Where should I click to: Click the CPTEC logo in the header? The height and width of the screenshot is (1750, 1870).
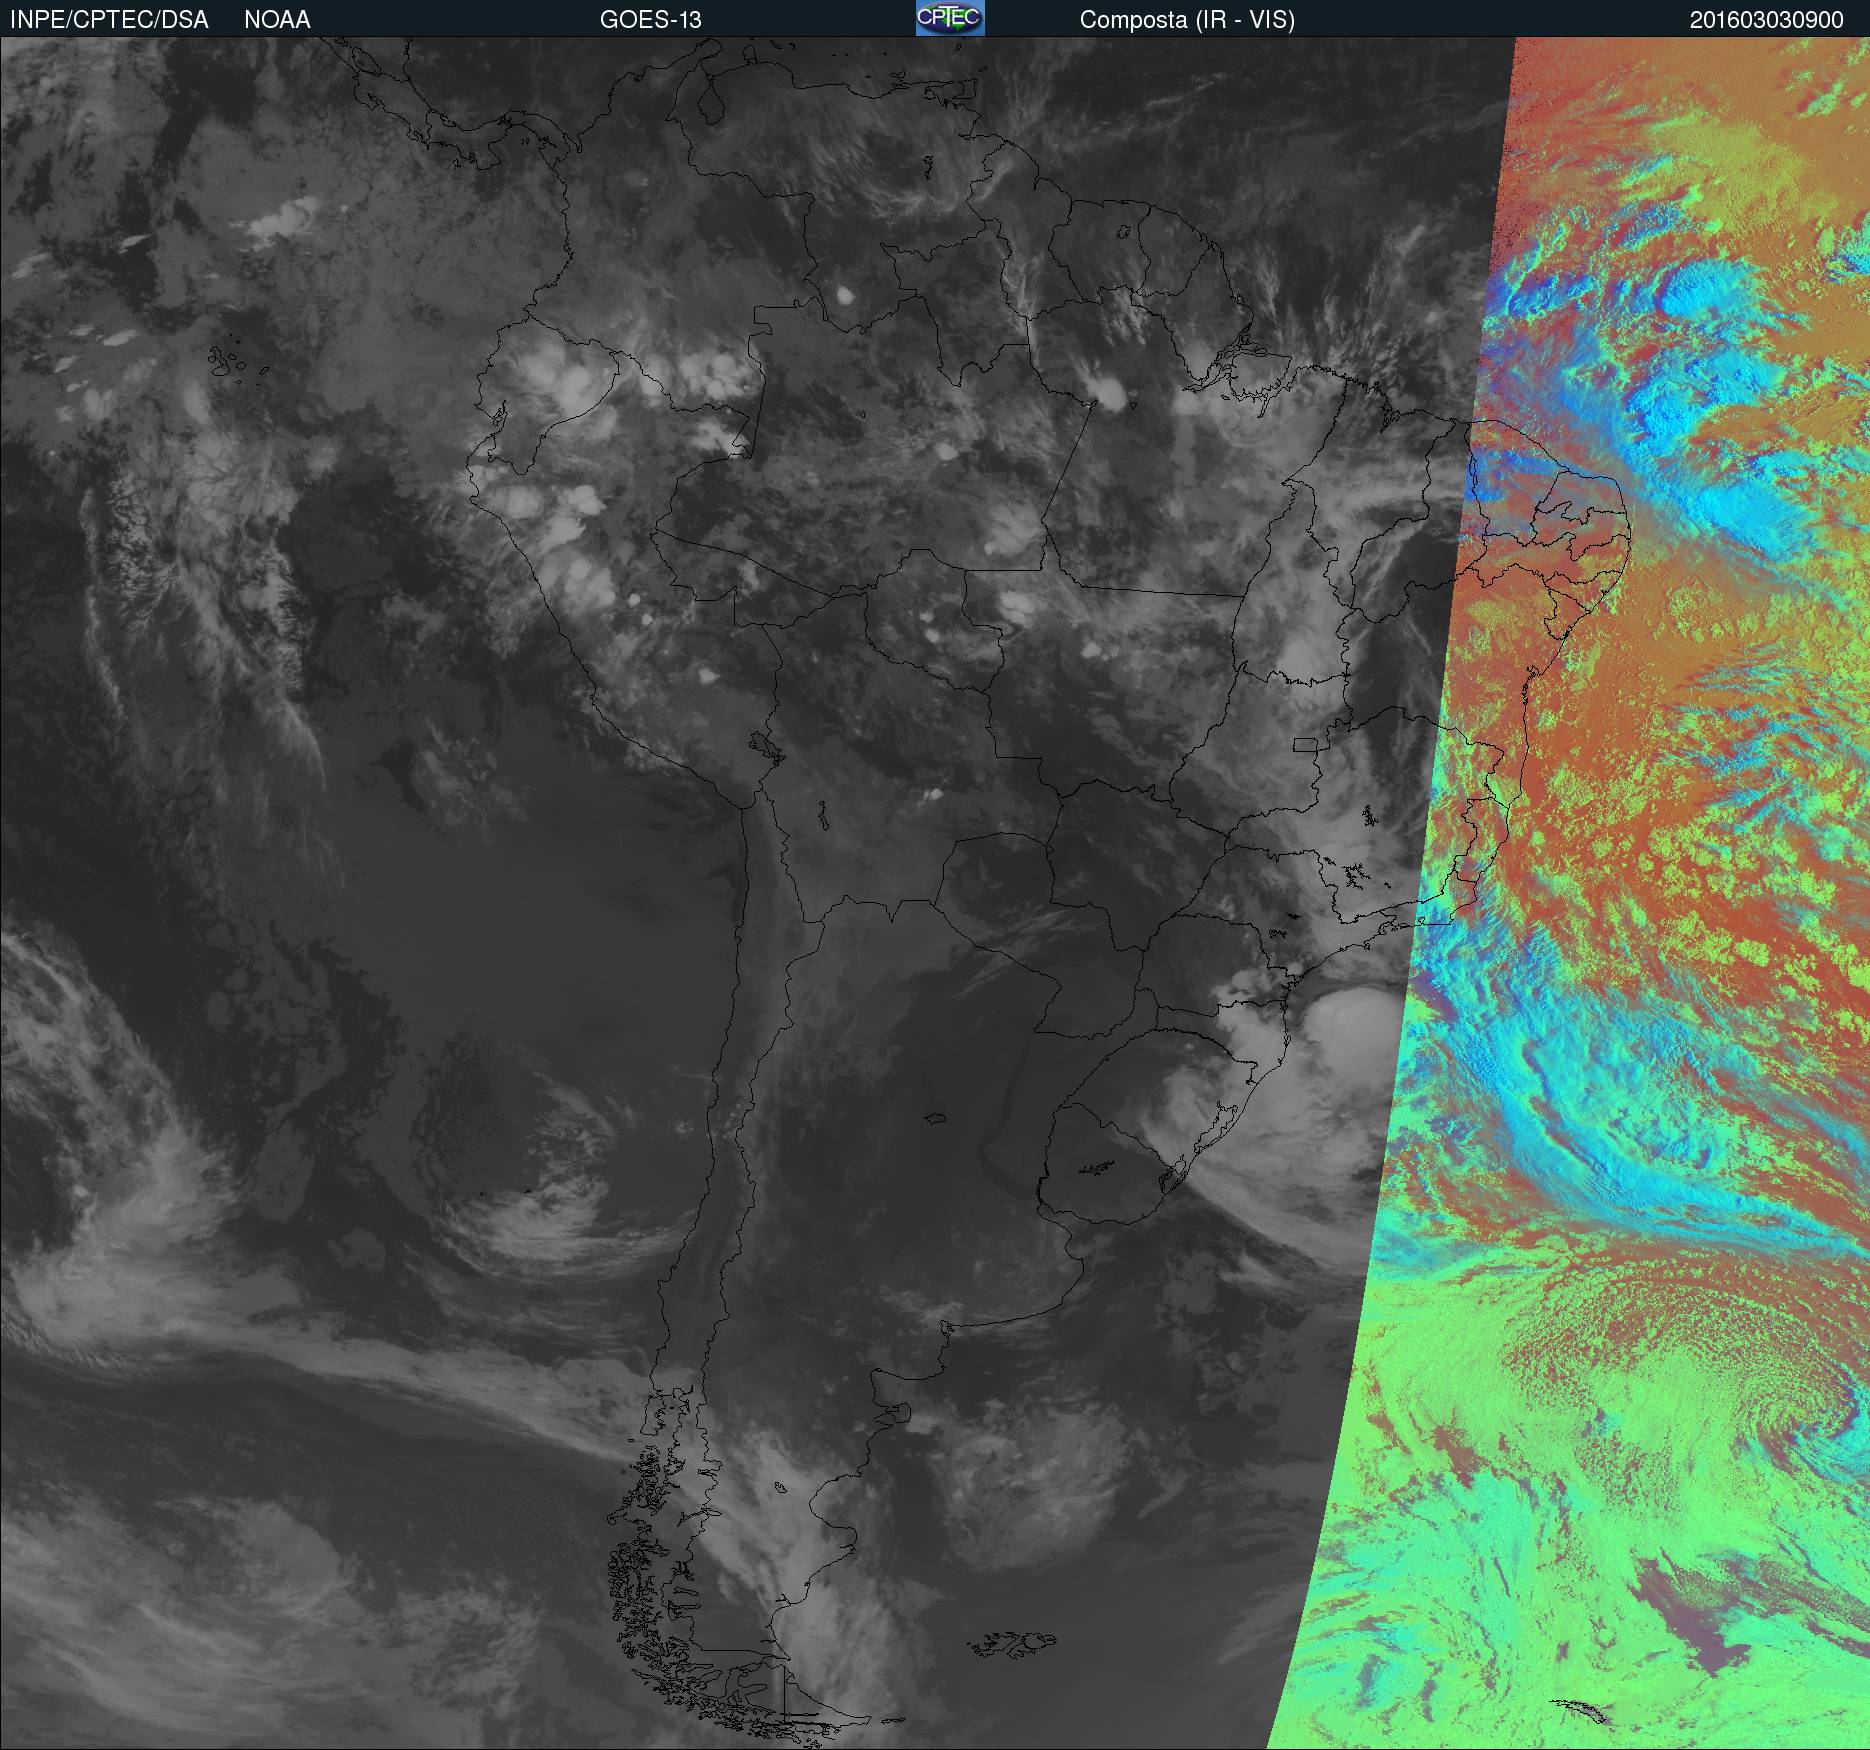[x=950, y=18]
